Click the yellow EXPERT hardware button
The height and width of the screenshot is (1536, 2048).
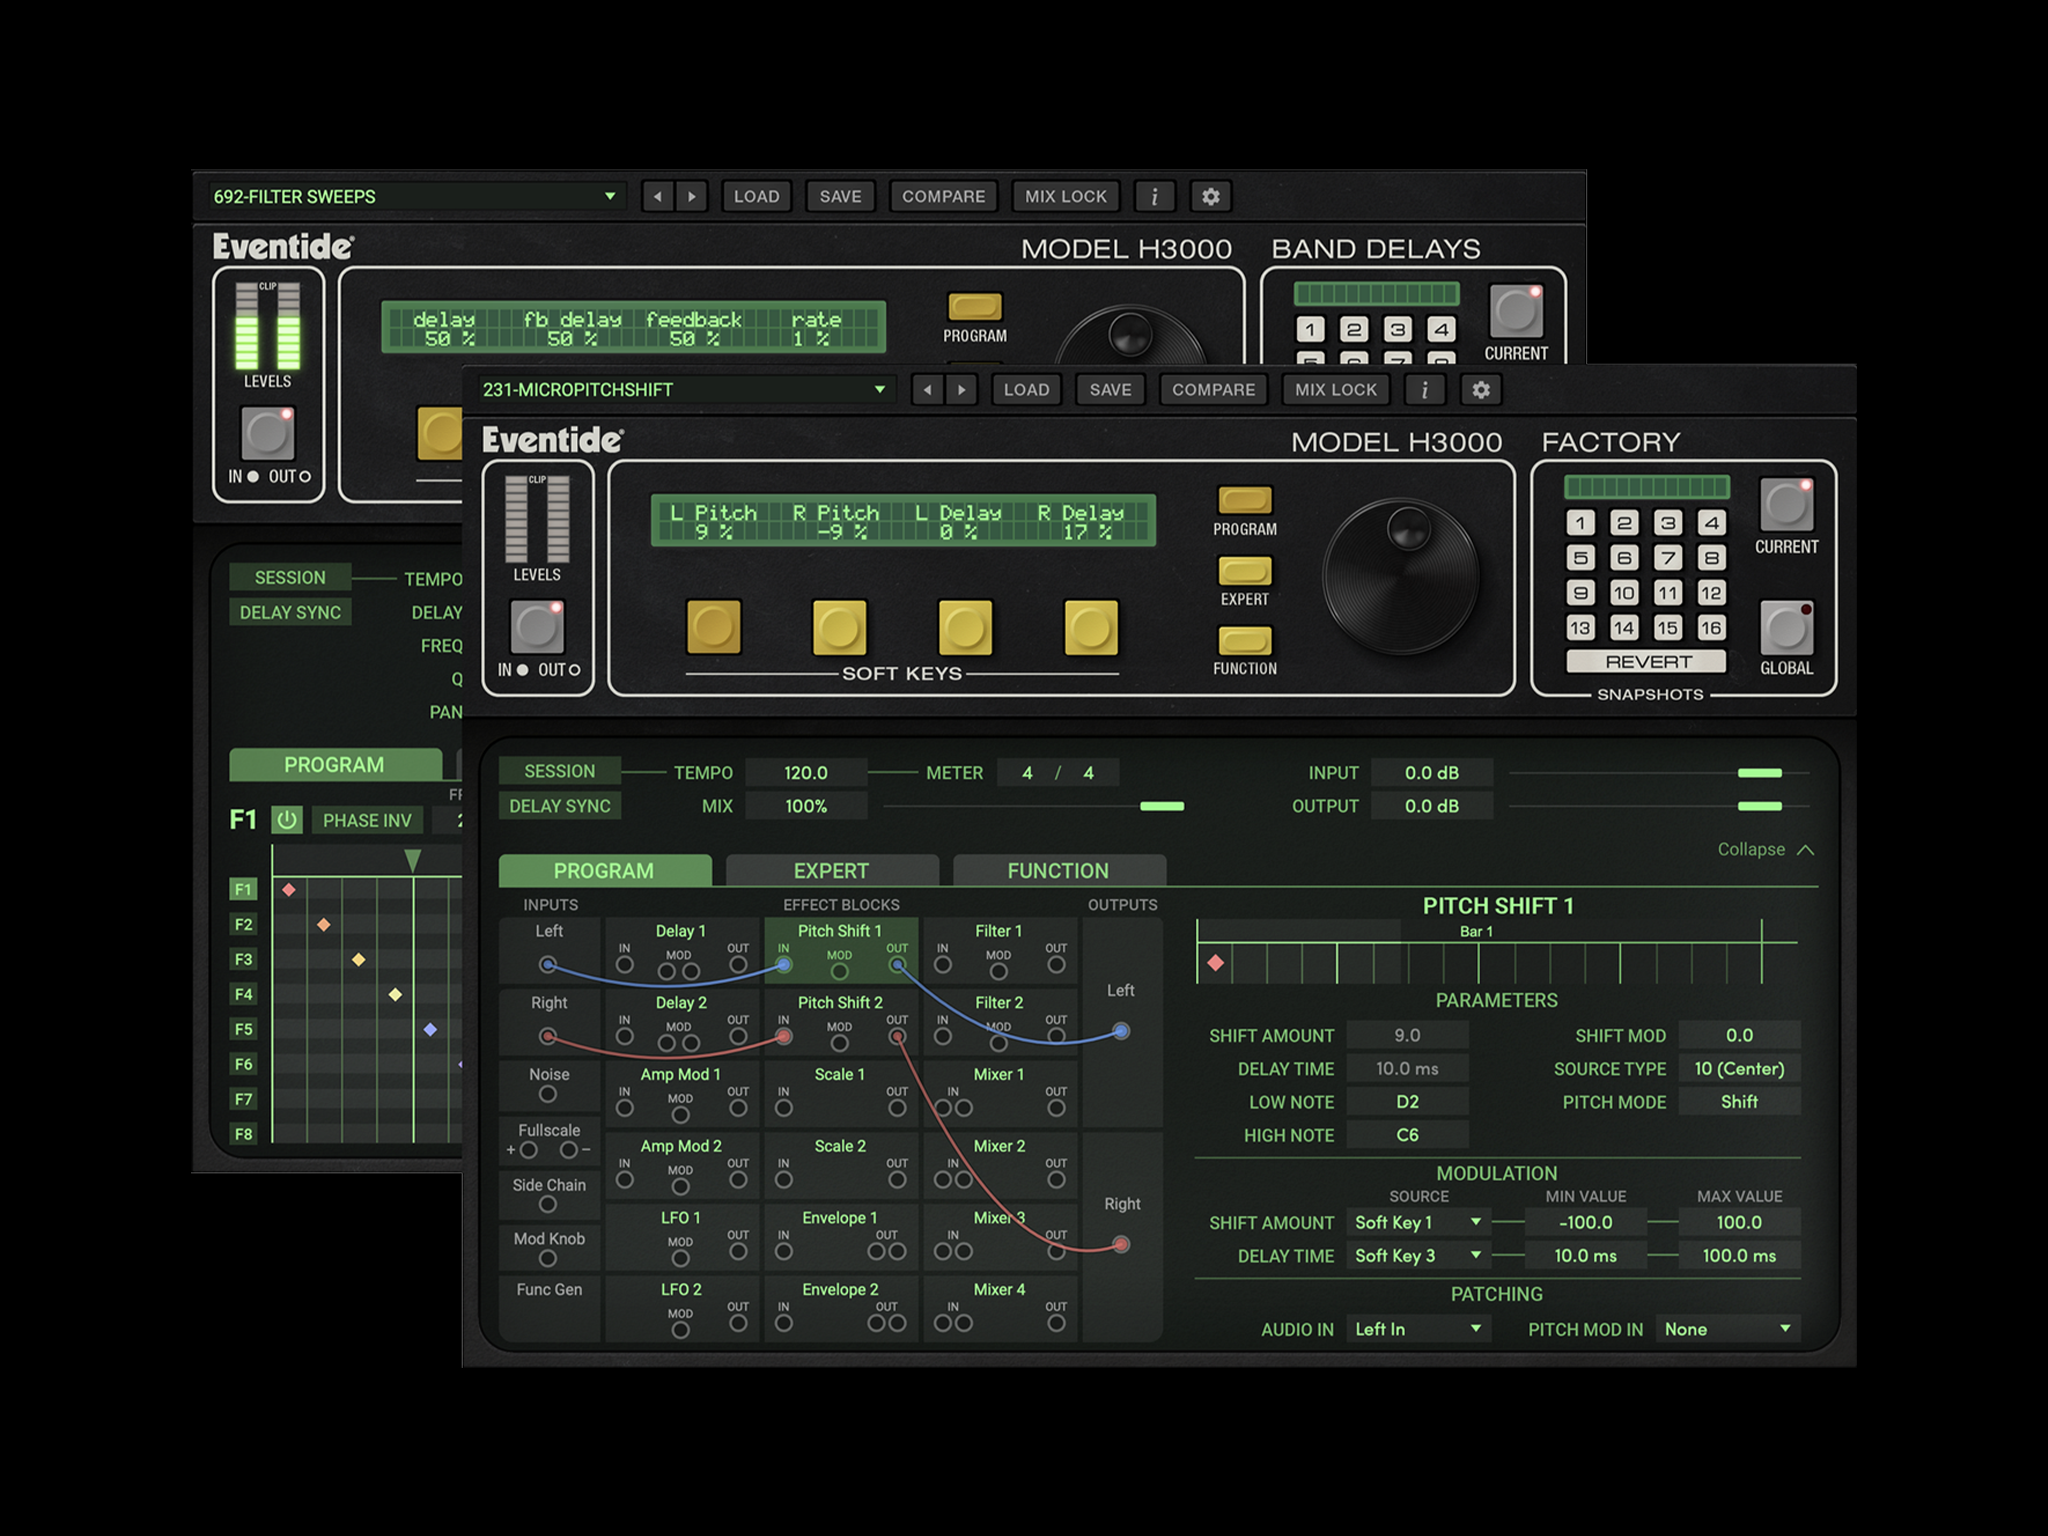pos(1244,570)
